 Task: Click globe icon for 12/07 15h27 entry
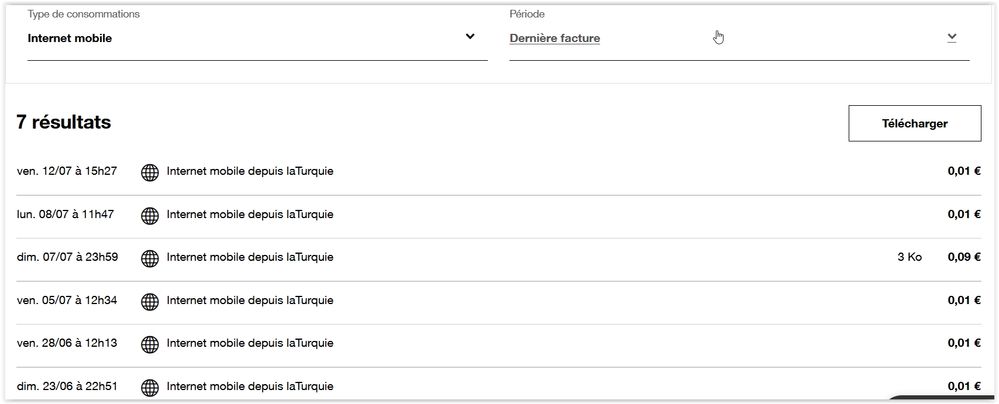[150, 172]
